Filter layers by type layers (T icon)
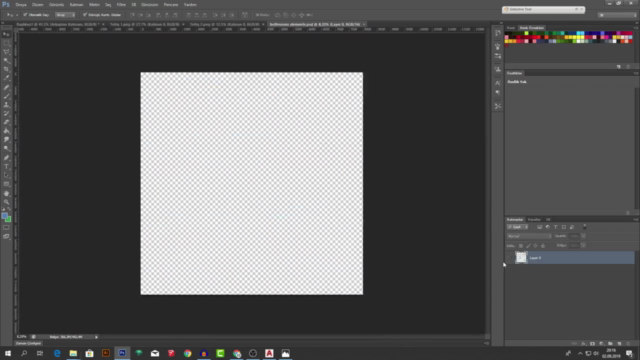The height and width of the screenshot is (360, 640). coord(556,227)
